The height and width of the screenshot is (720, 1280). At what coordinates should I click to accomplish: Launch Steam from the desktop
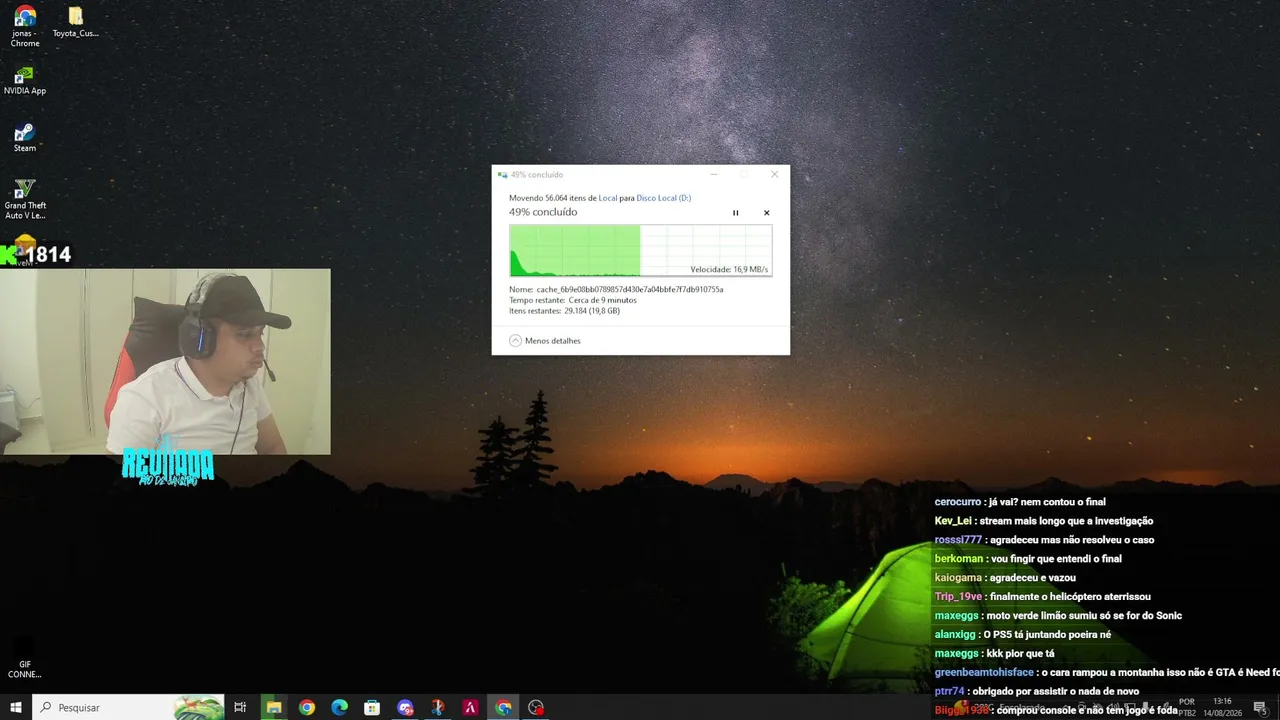25,138
